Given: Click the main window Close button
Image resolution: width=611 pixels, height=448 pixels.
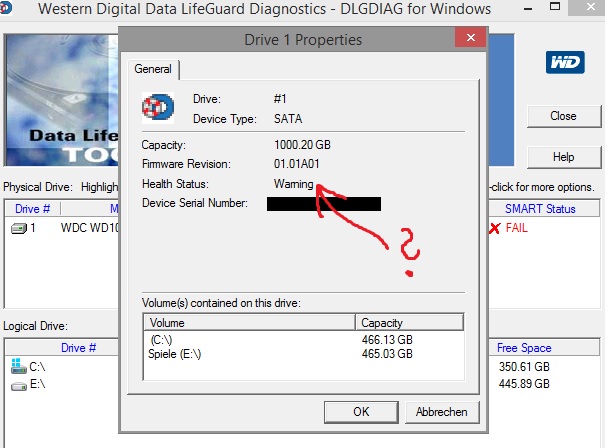Looking at the screenshot, I should [564, 116].
